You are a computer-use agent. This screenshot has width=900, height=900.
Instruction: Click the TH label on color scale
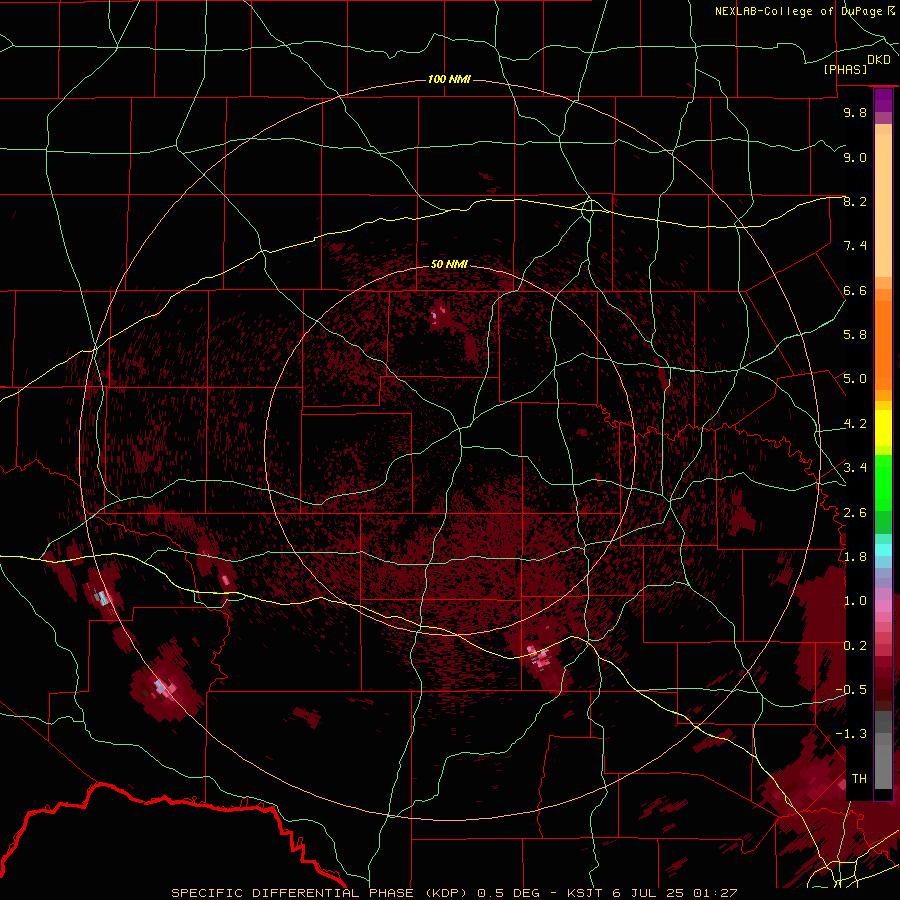pyautogui.click(x=859, y=779)
